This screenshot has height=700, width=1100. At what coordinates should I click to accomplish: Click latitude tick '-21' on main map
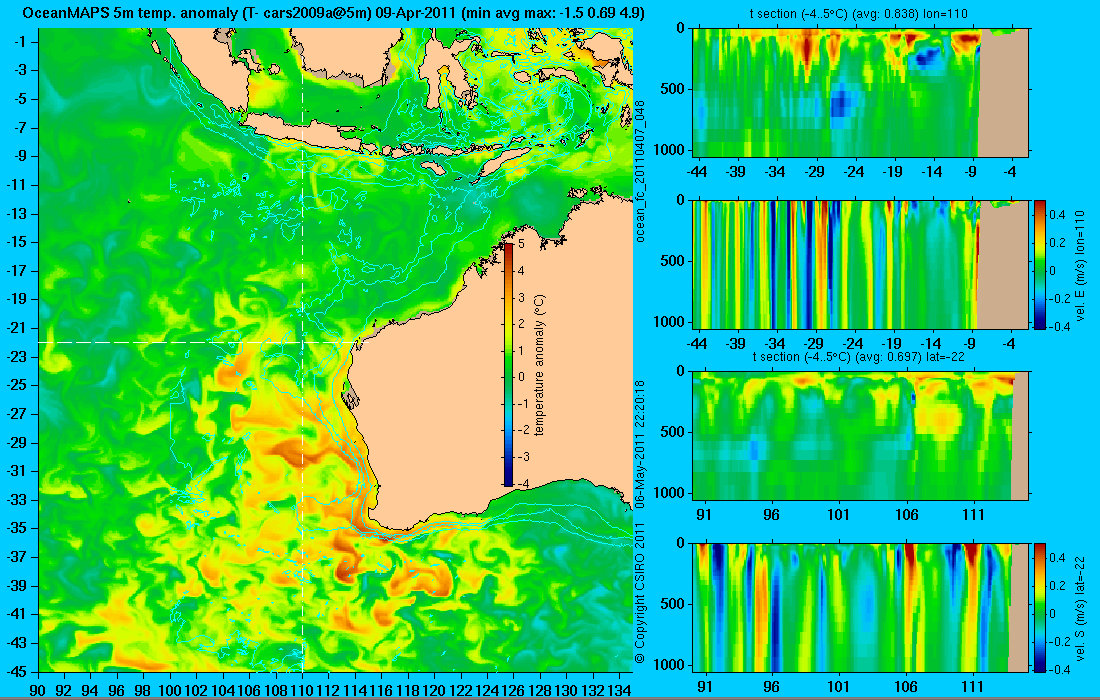pos(17,328)
